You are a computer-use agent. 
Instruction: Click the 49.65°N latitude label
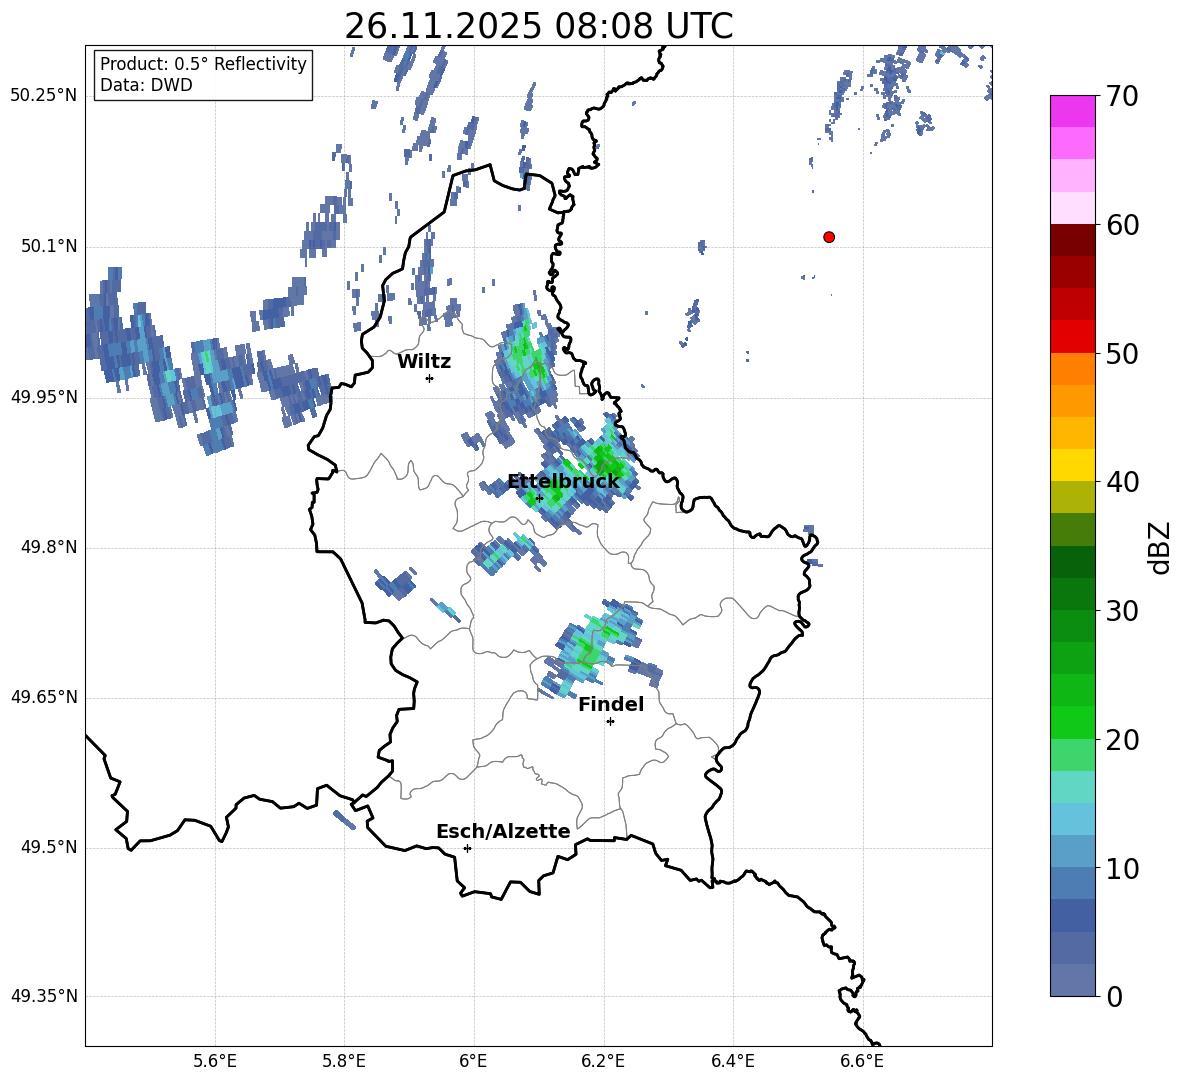pyautogui.click(x=44, y=697)
